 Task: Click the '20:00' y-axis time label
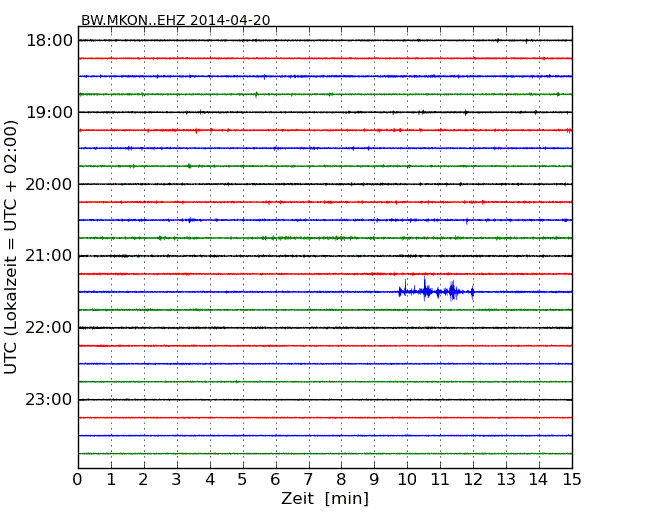(49, 184)
